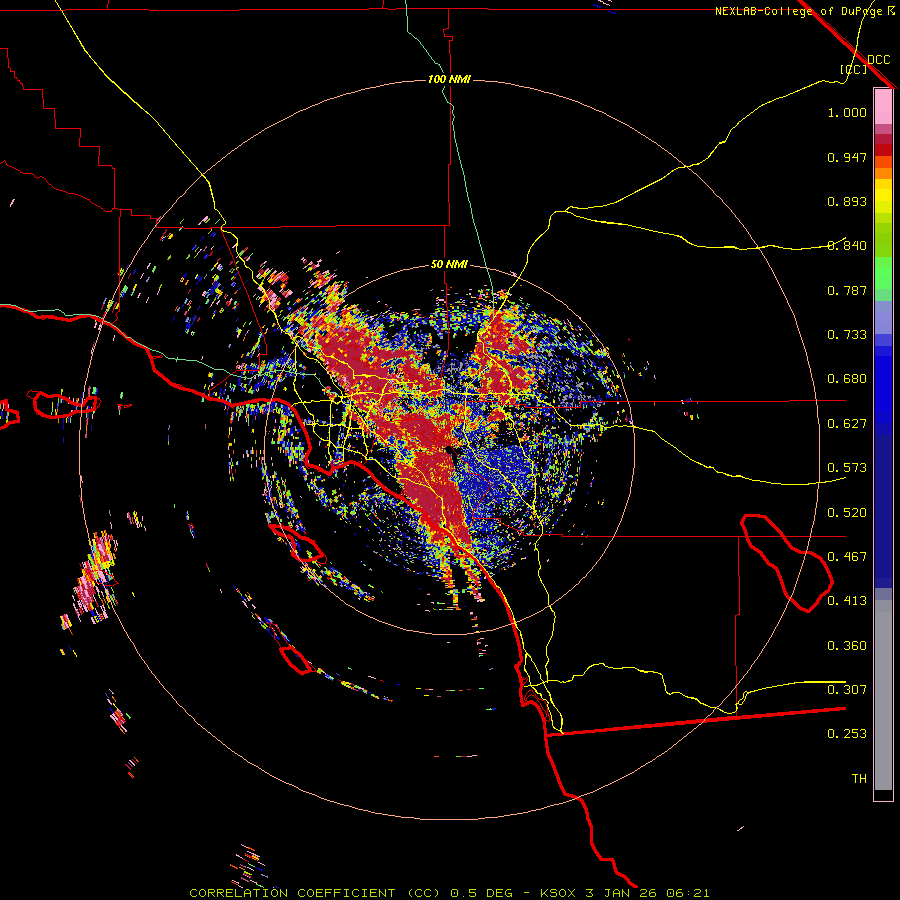Click the 0.360 scale value
The image size is (900, 900).
point(847,646)
